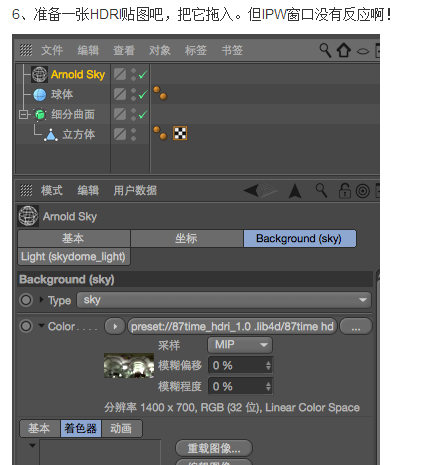Click the home icon in object manager
The height and width of the screenshot is (465, 435).
point(344,50)
